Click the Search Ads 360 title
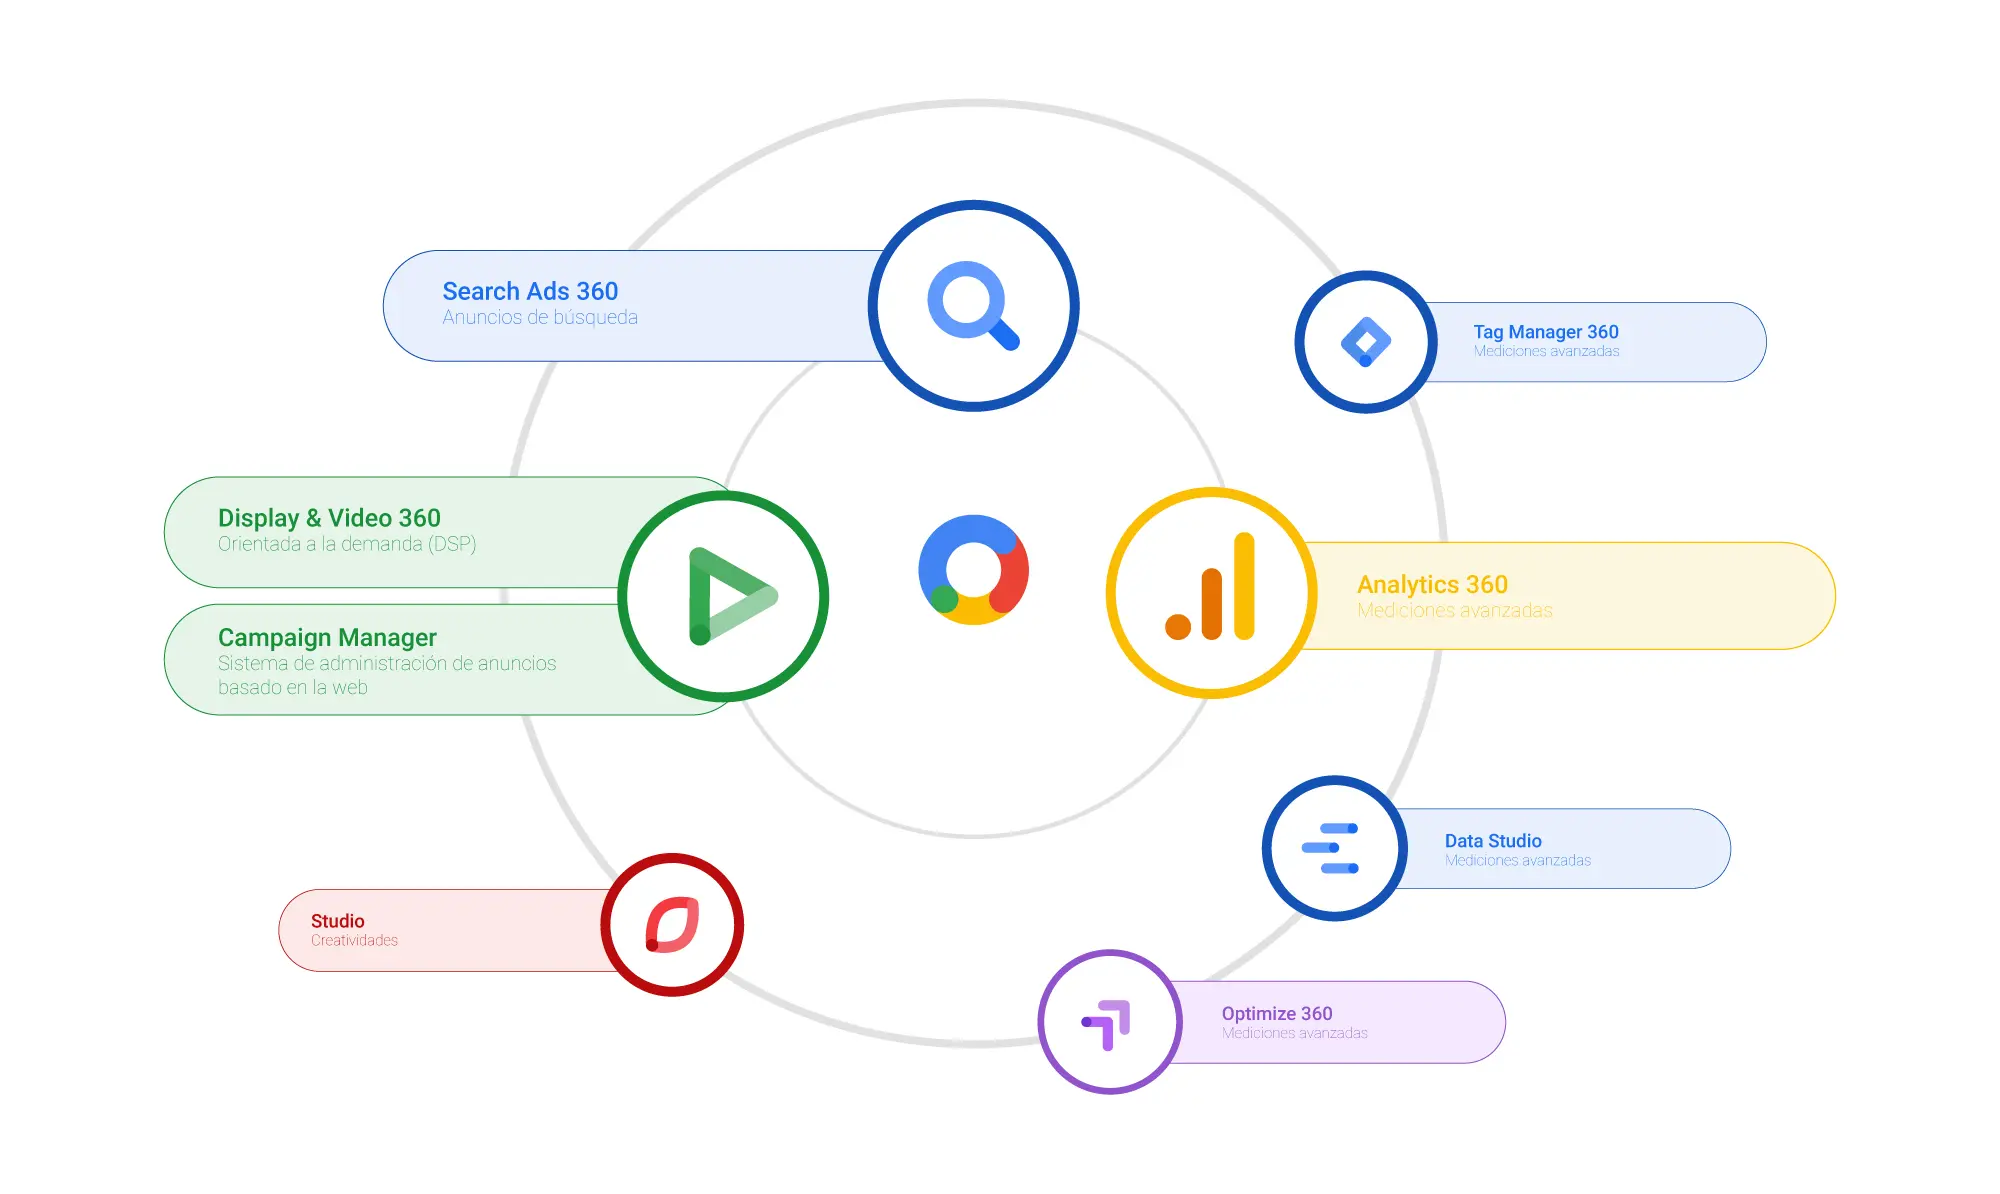 coord(530,291)
